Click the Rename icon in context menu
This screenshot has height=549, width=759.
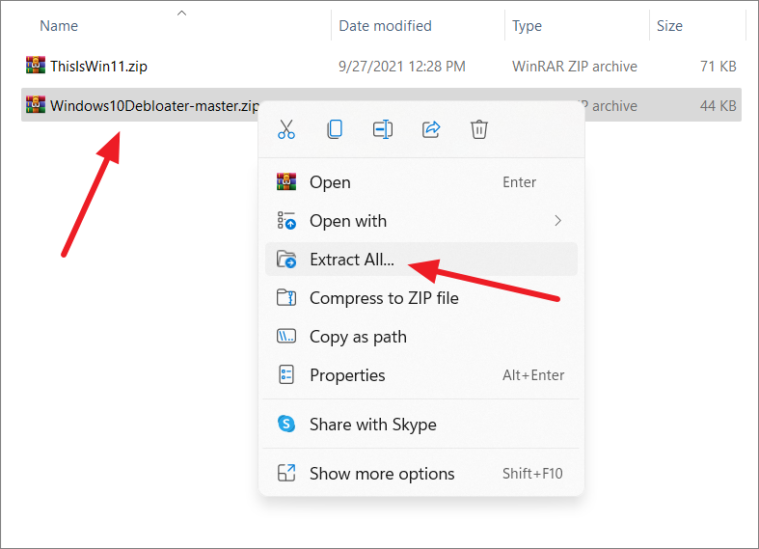(382, 129)
